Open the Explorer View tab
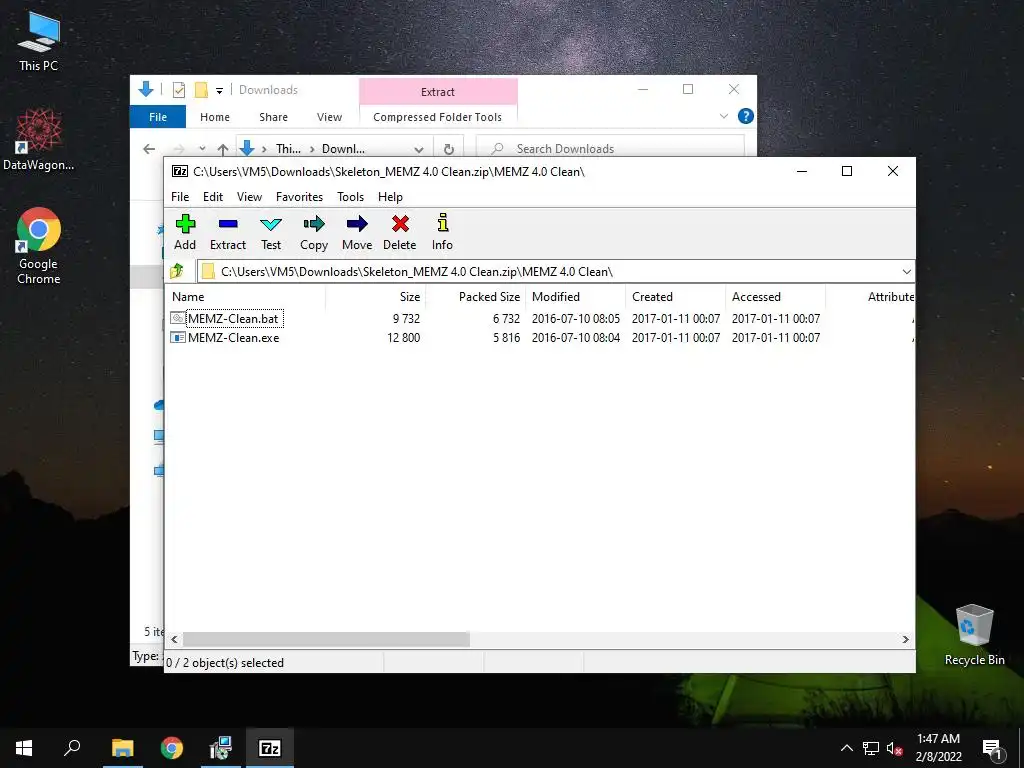The width and height of the screenshot is (1024, 768). 329,117
